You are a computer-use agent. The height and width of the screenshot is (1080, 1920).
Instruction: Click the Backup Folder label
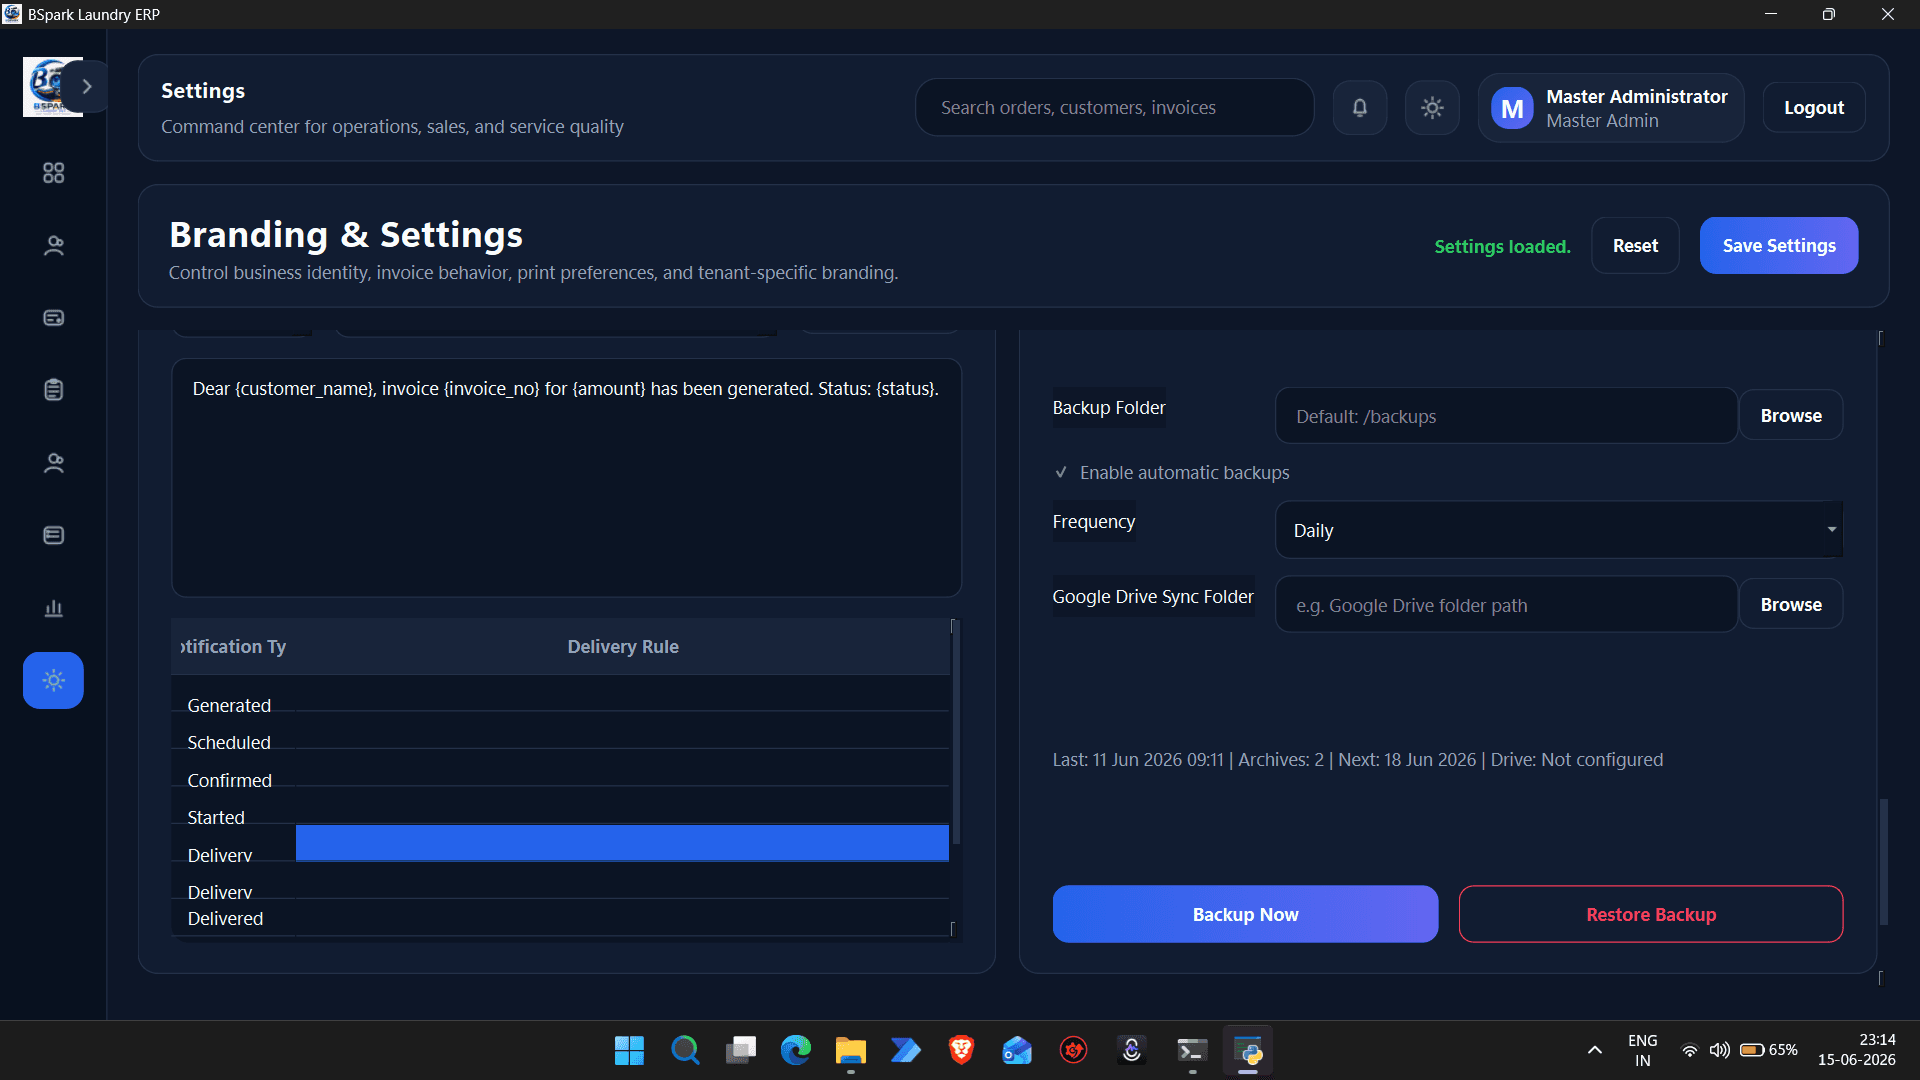[1109, 408]
